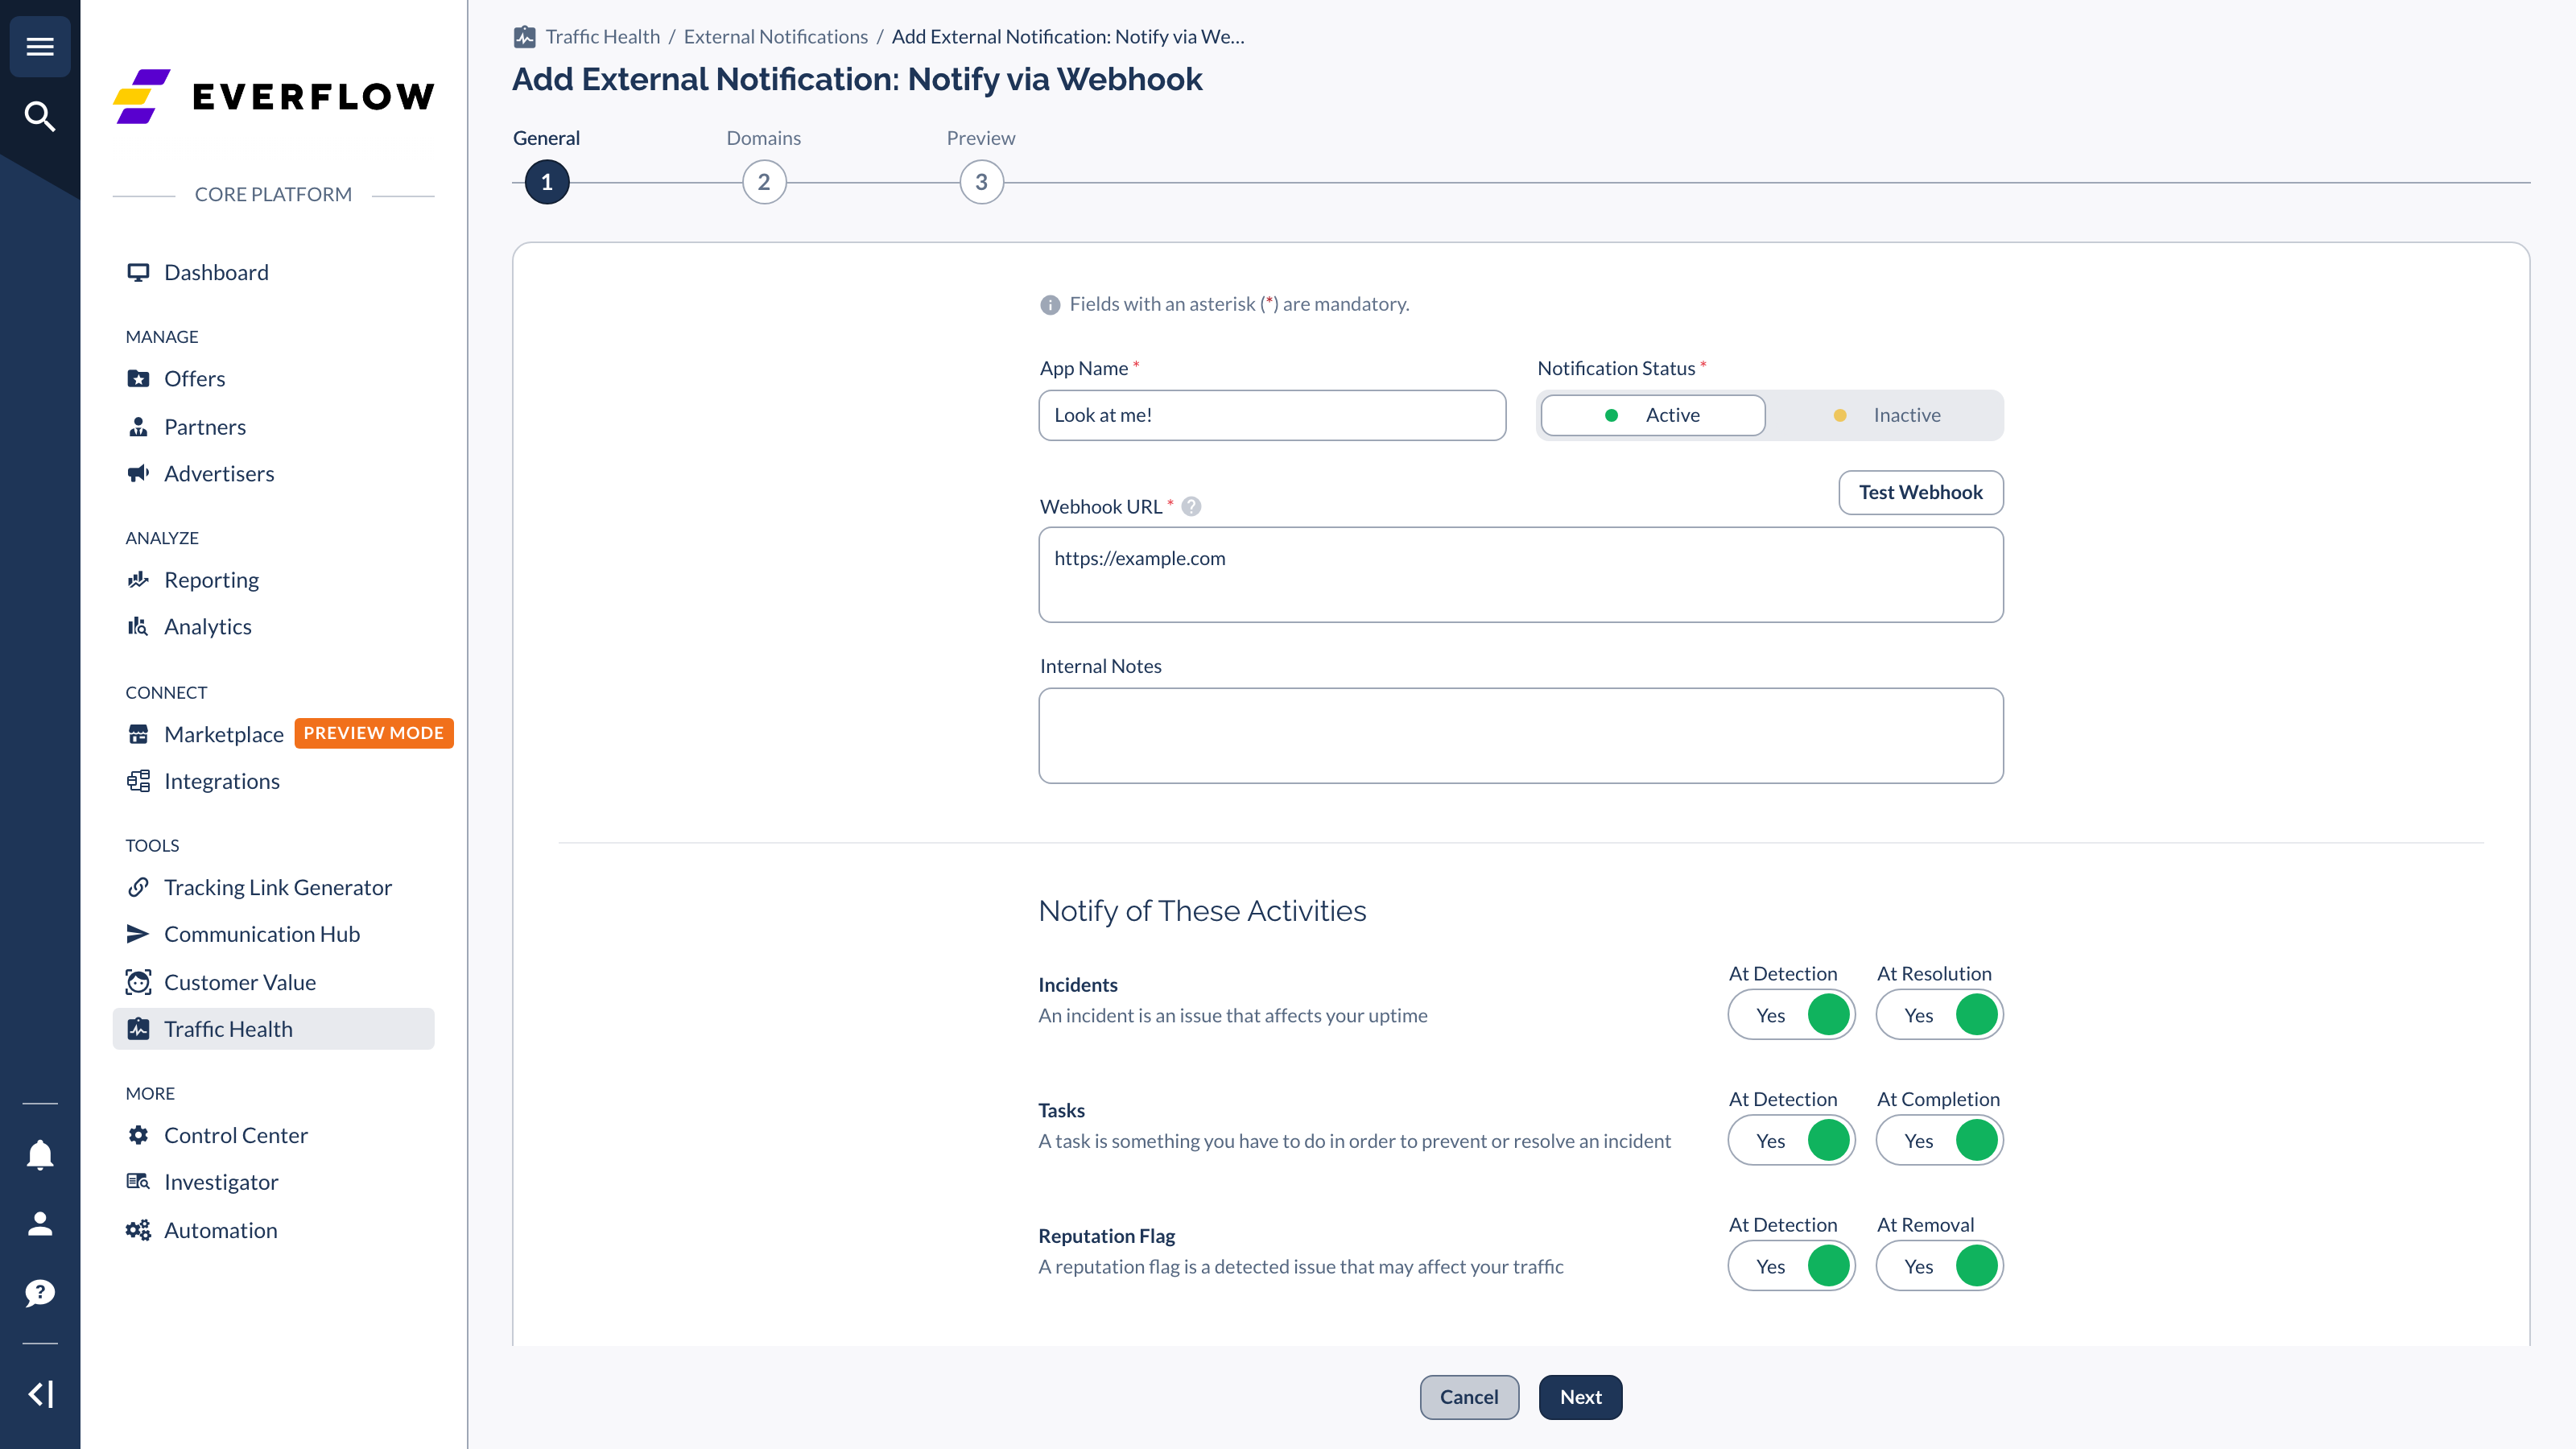Toggle Incidents At Resolution switch
Image resolution: width=2576 pixels, height=1449 pixels.
click(x=1940, y=1016)
